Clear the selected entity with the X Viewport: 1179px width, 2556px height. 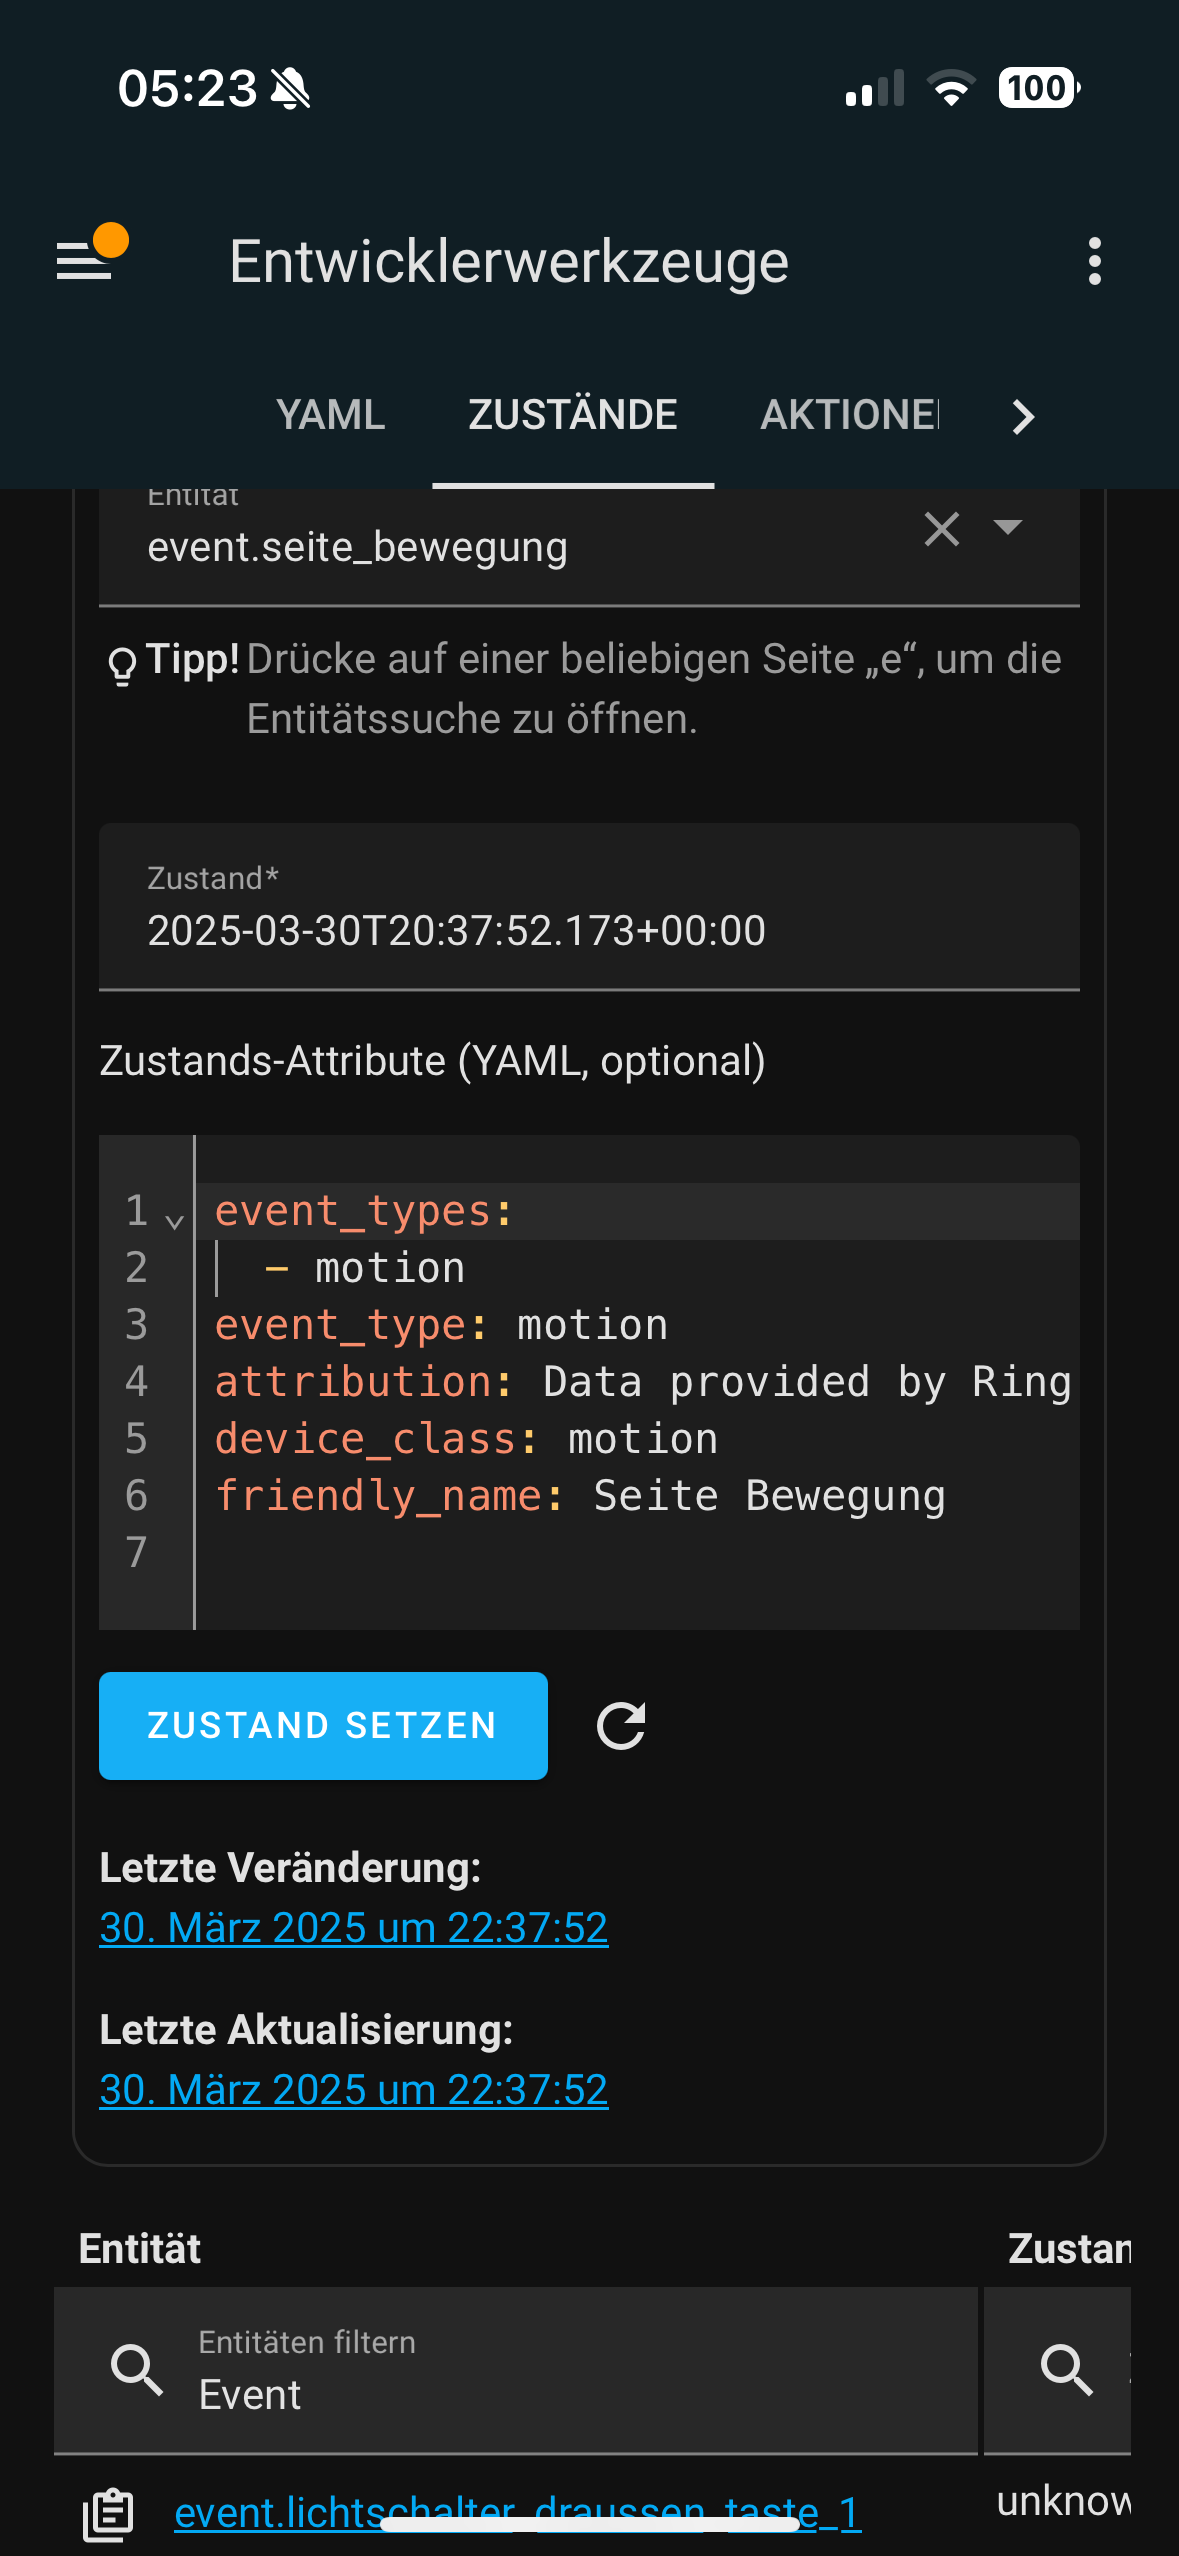pyautogui.click(x=942, y=528)
